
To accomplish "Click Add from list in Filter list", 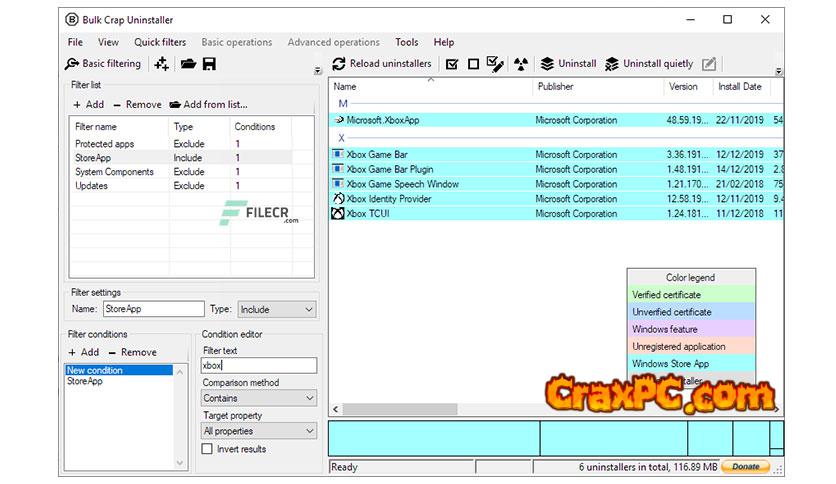I will [x=209, y=104].
